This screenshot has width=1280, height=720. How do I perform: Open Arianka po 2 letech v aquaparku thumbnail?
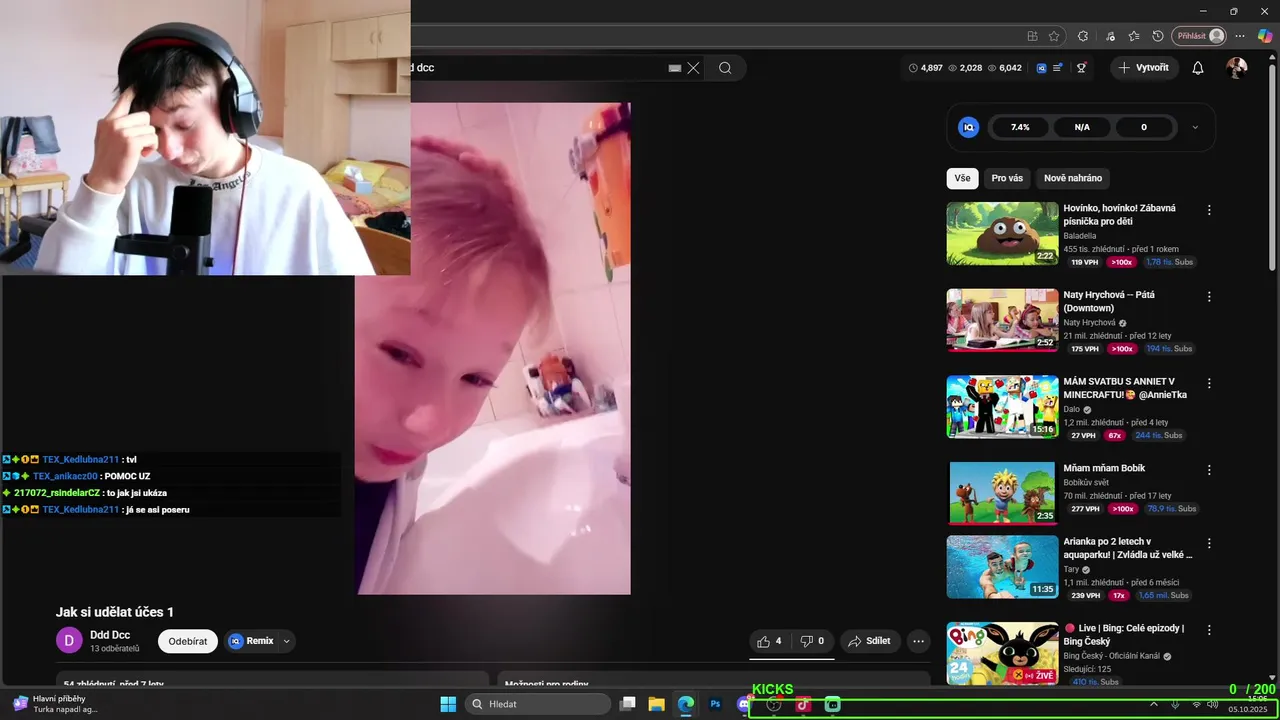pos(1002,566)
